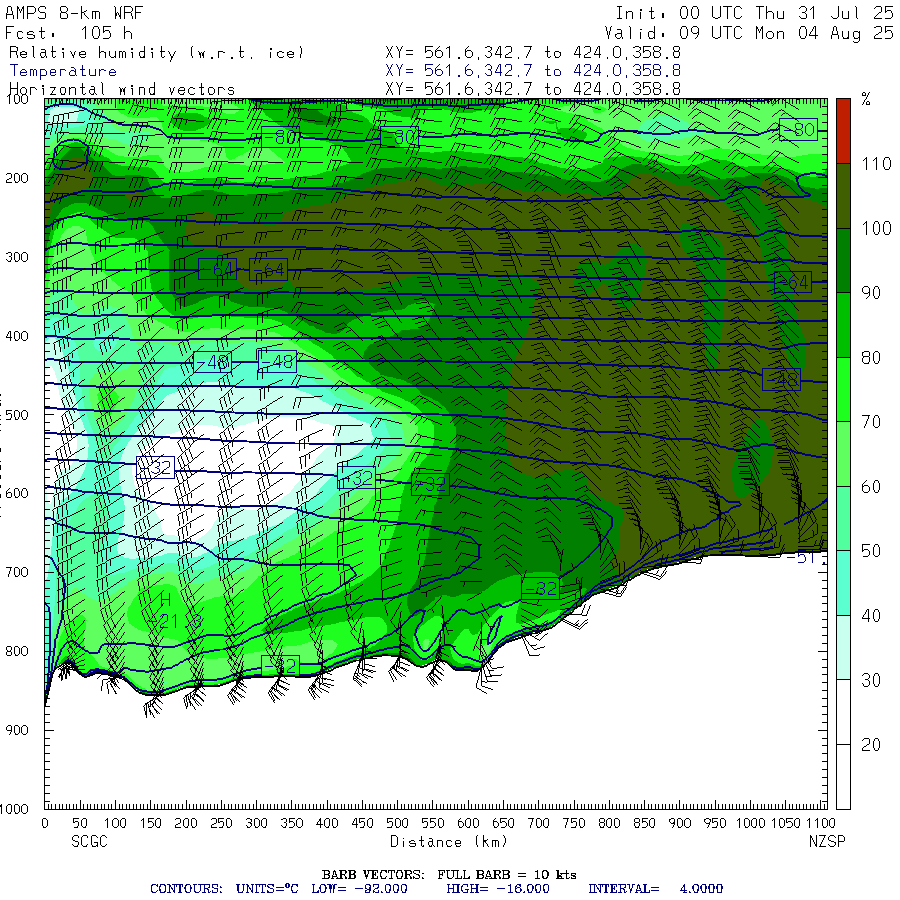Screen dimensions: 900x900
Task: Click the 'AMPS 8-km WRF' title text
Action: [x=73, y=13]
